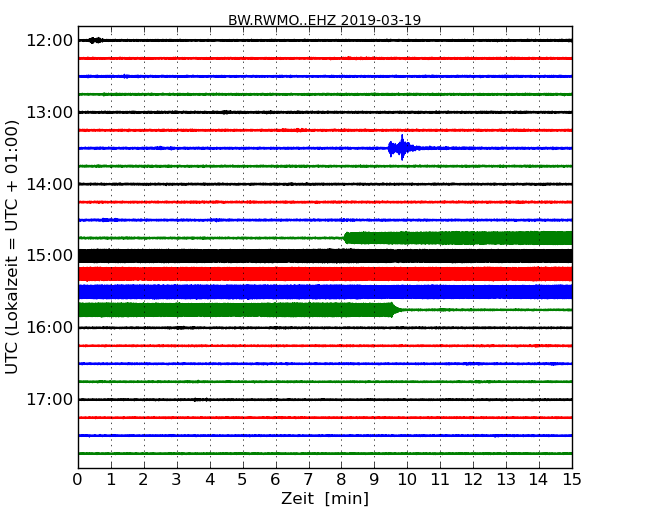
Task: Click the onset of the thick green signal near minute 8
Action: coord(347,238)
